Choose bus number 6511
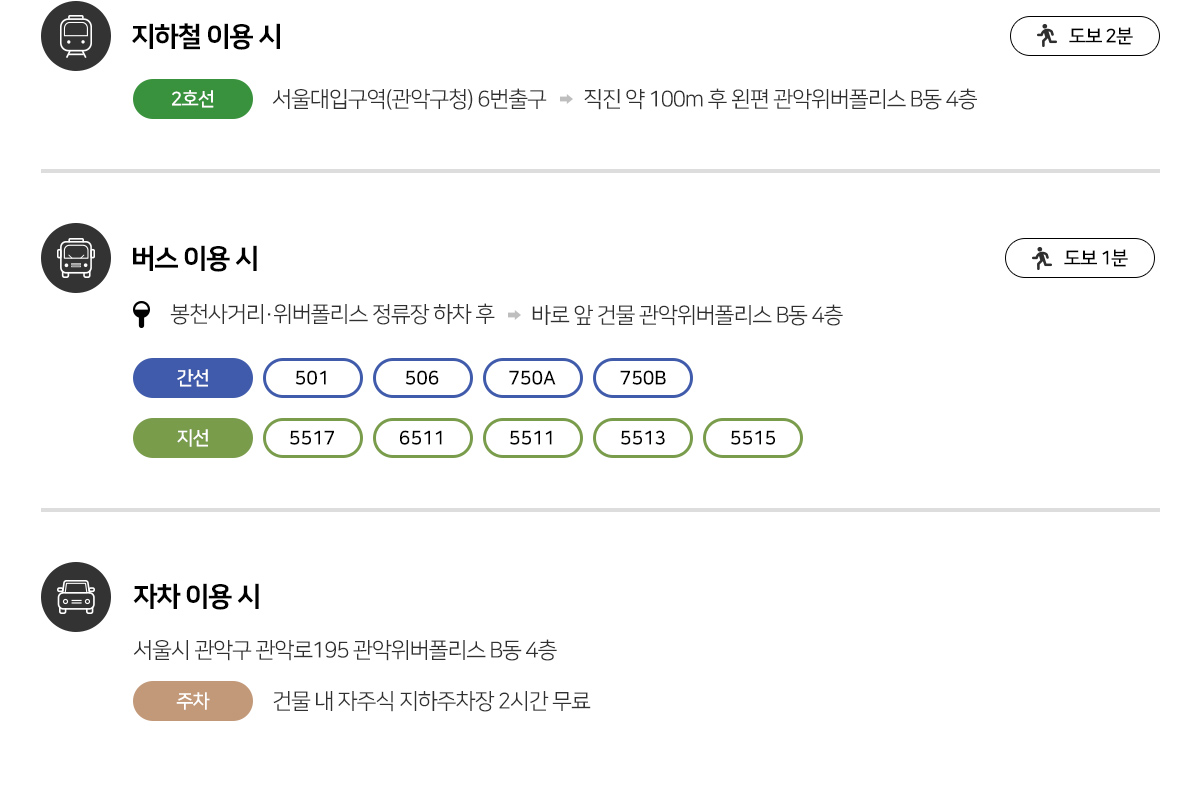1200x801 pixels. (422, 438)
